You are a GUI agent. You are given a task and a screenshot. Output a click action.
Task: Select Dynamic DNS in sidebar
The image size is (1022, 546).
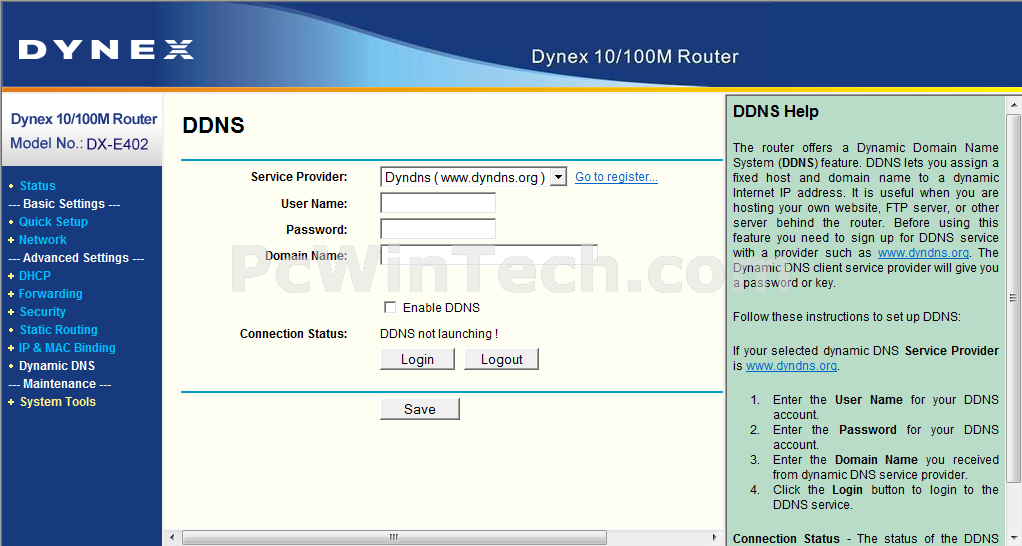57,366
